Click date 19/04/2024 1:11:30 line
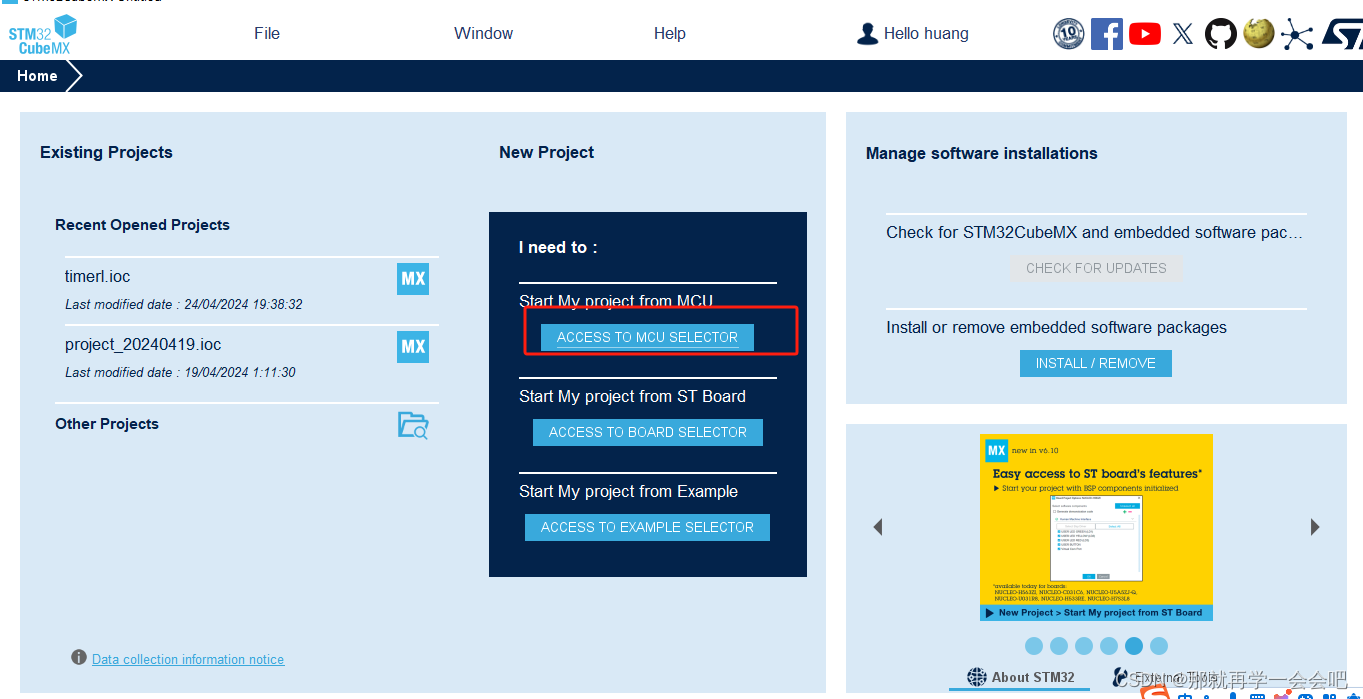1363x699 pixels. coord(180,372)
